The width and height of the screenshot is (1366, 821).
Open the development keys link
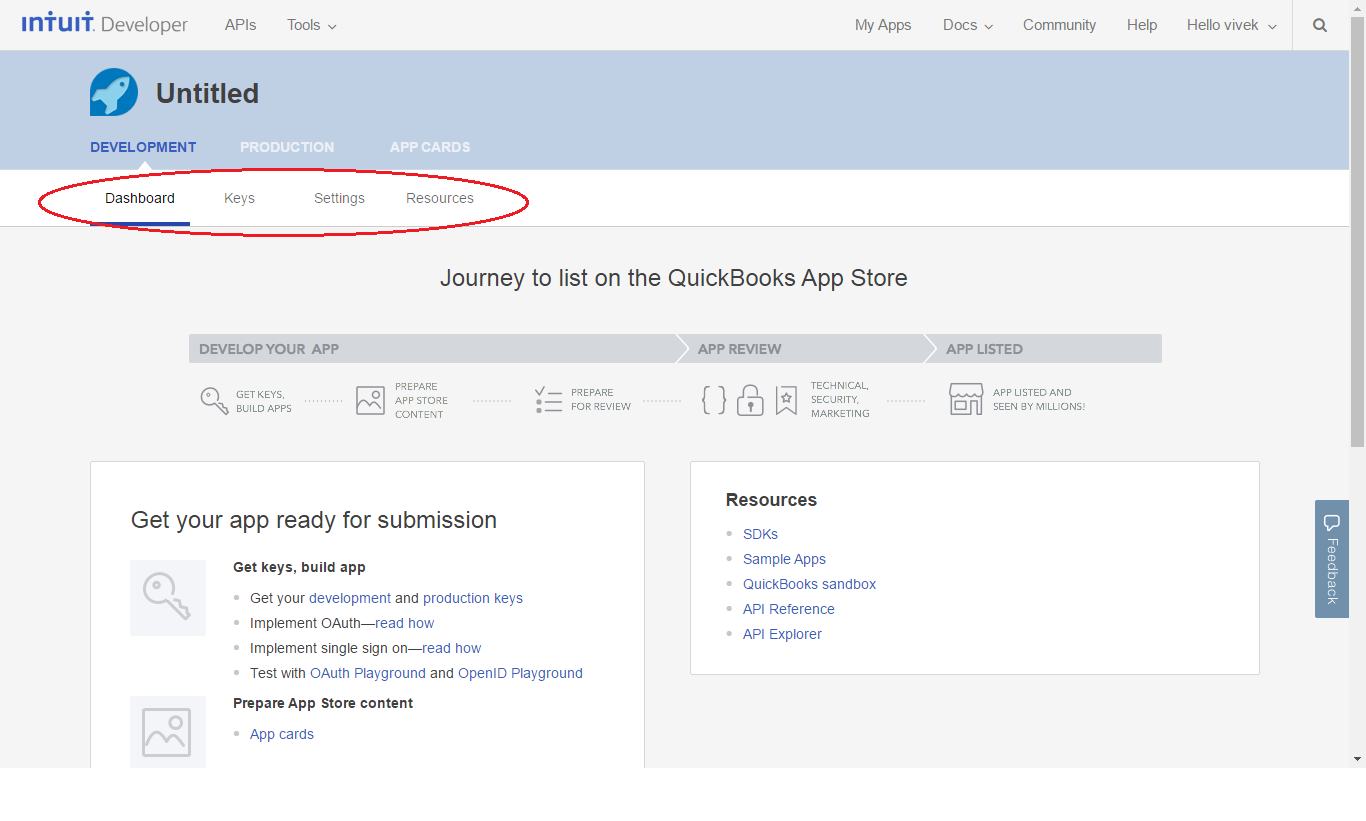pos(350,598)
